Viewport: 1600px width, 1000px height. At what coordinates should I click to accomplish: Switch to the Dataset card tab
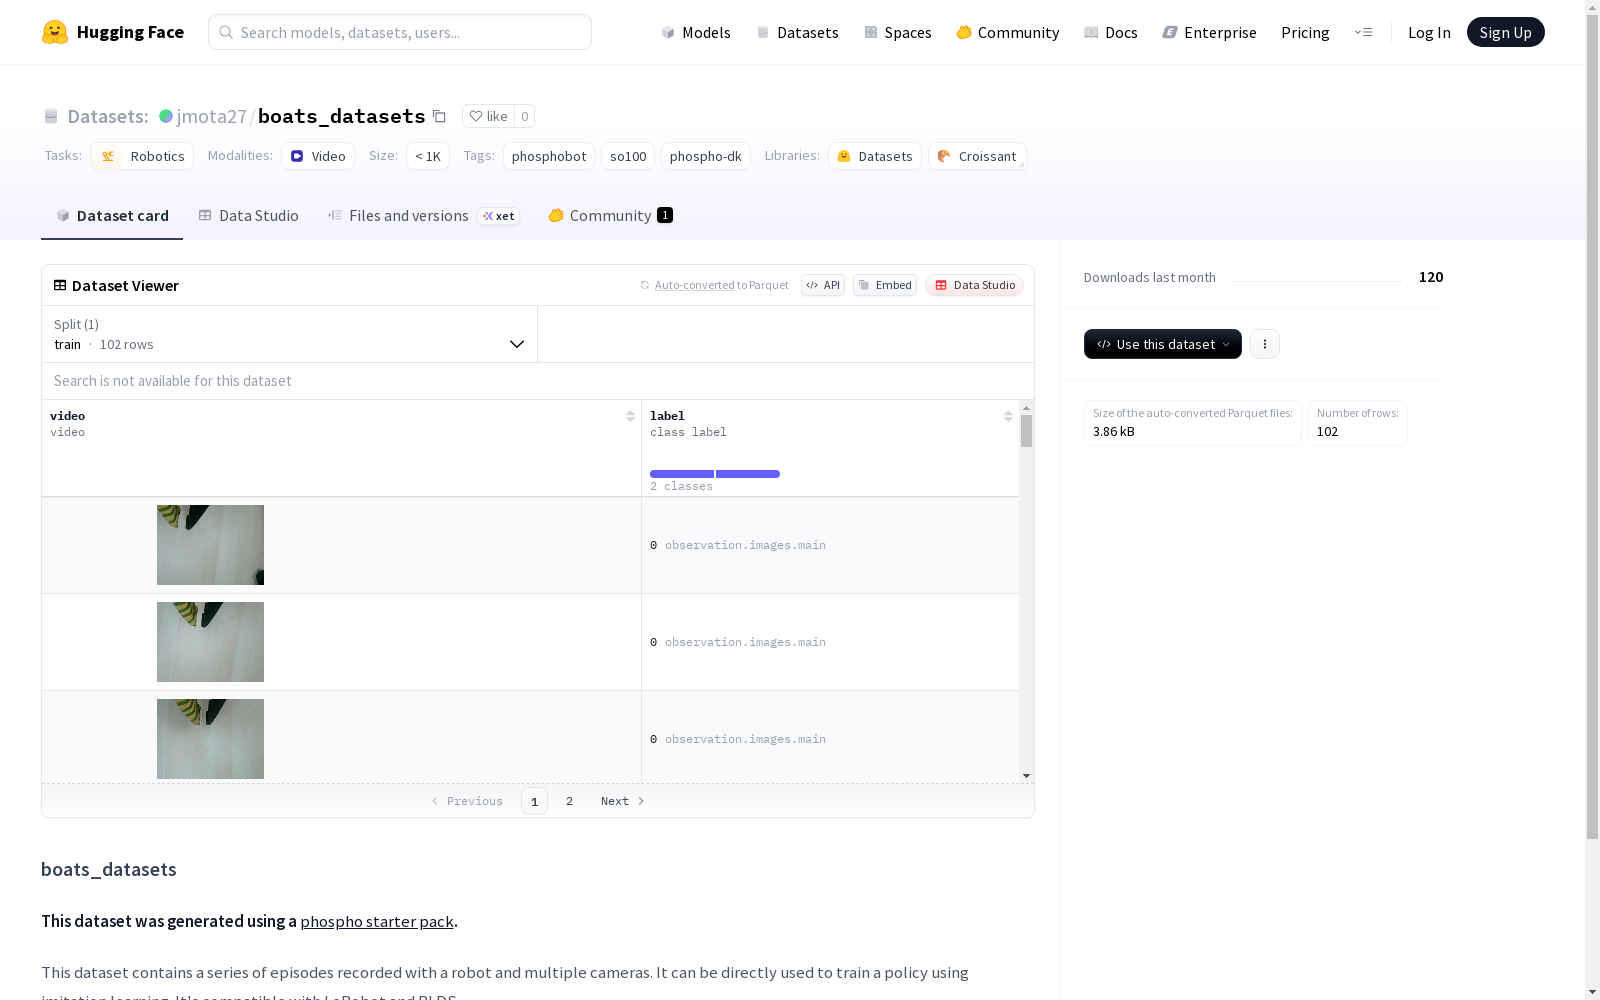click(x=112, y=216)
